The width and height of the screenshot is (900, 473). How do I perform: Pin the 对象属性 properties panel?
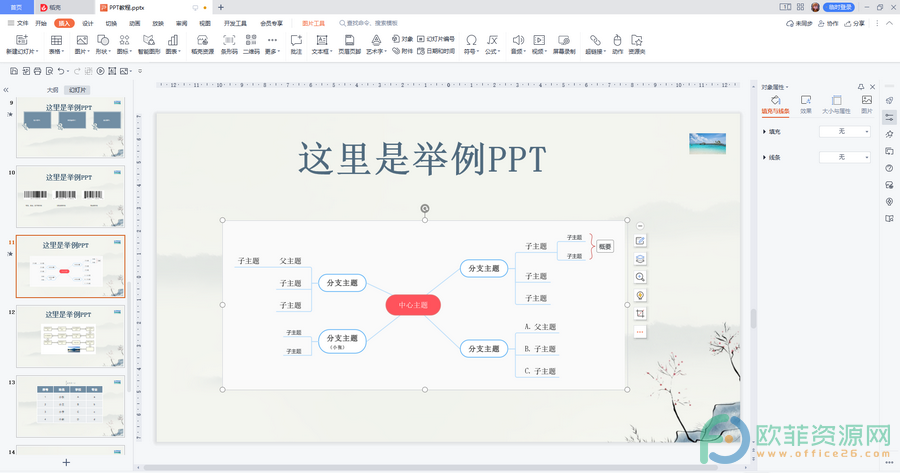pos(860,87)
